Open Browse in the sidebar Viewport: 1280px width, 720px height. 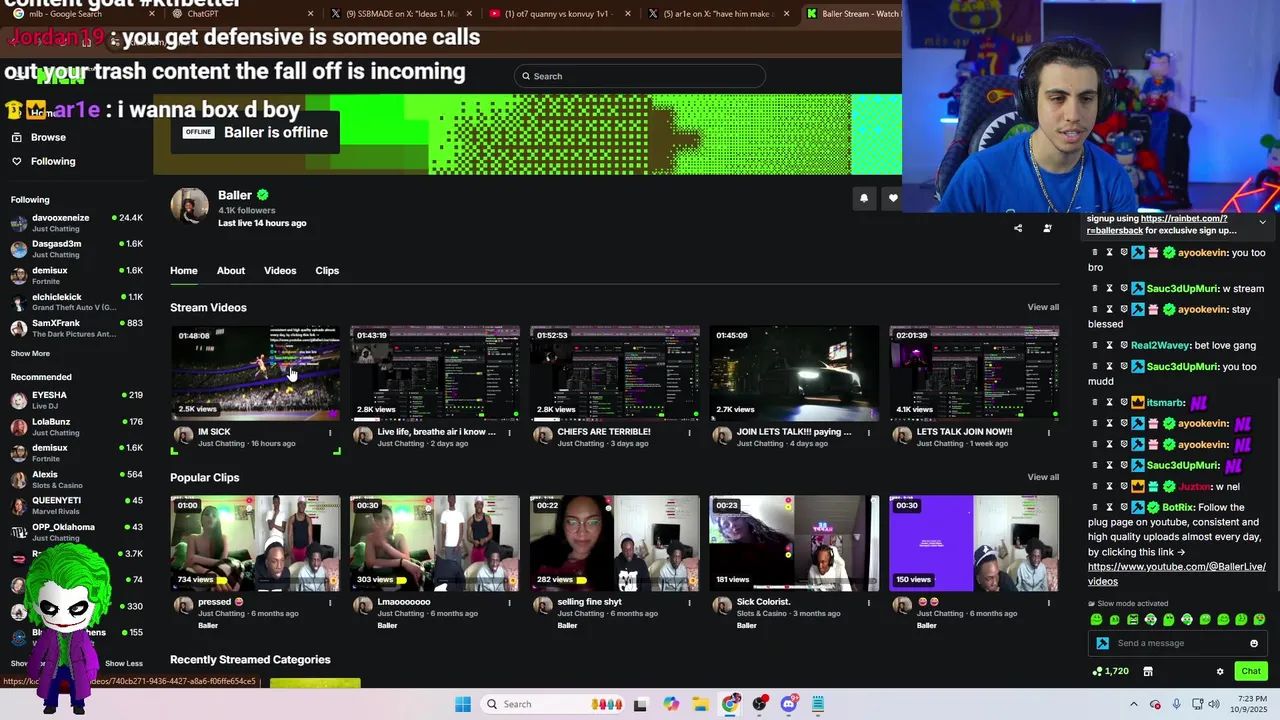click(x=38, y=137)
